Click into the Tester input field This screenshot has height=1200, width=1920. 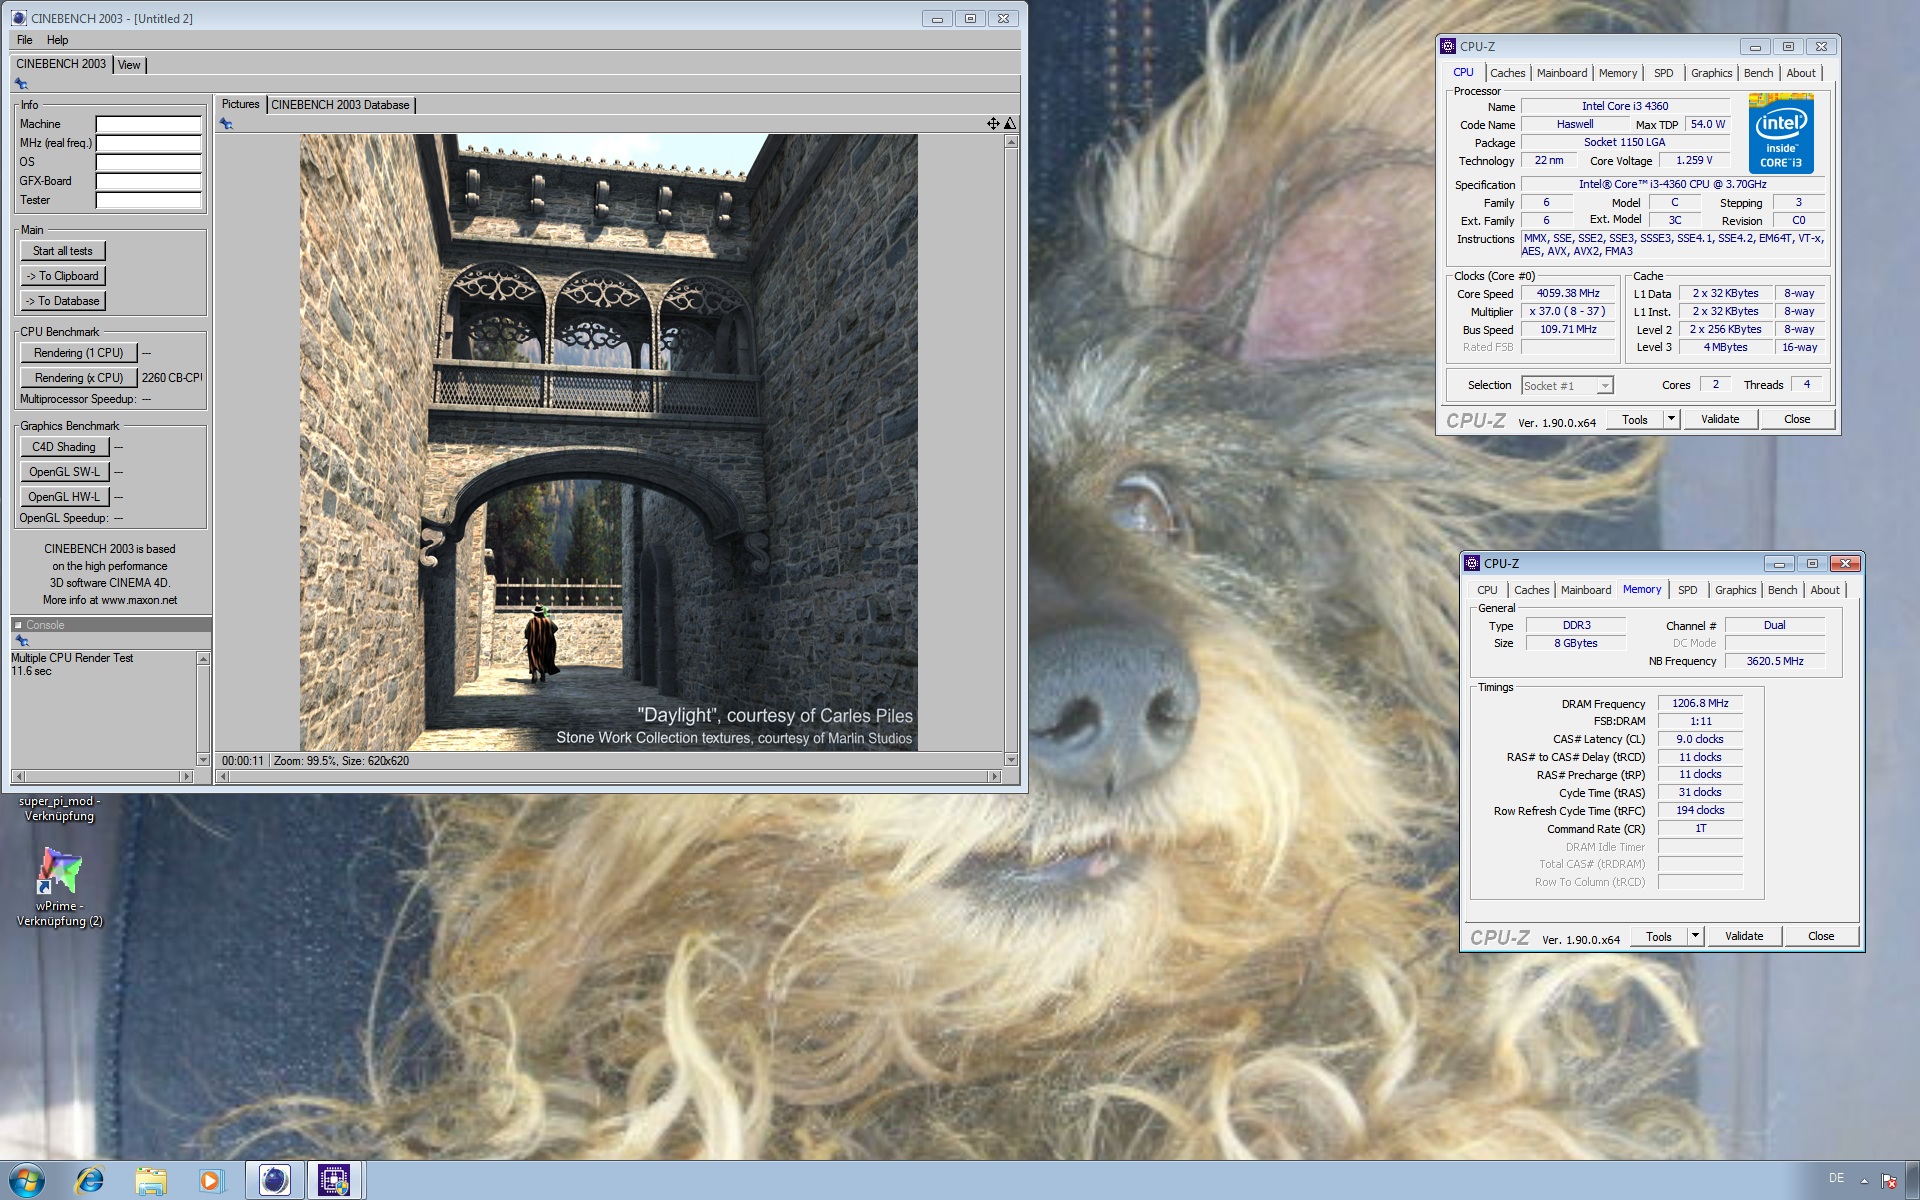click(x=148, y=200)
